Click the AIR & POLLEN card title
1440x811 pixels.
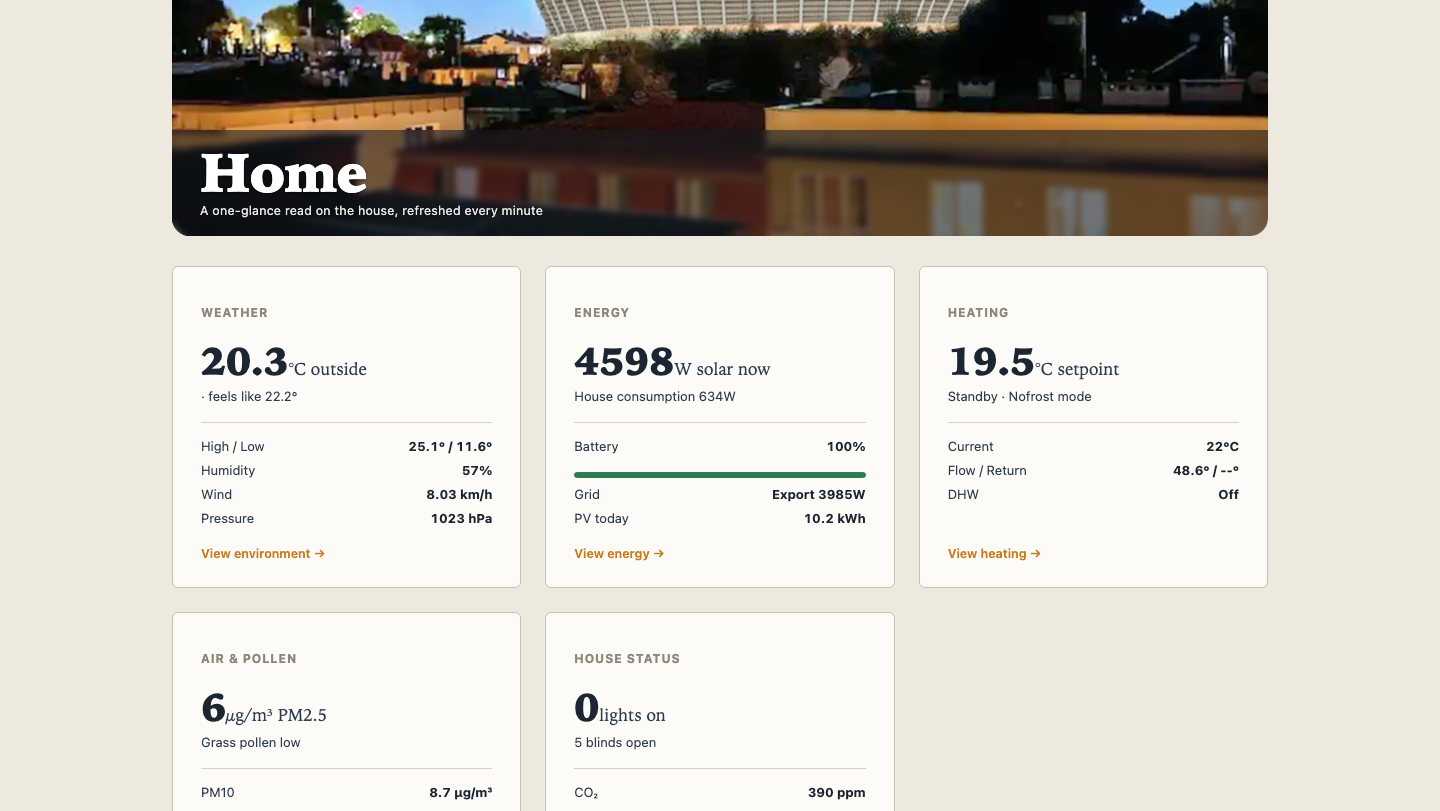[249, 659]
